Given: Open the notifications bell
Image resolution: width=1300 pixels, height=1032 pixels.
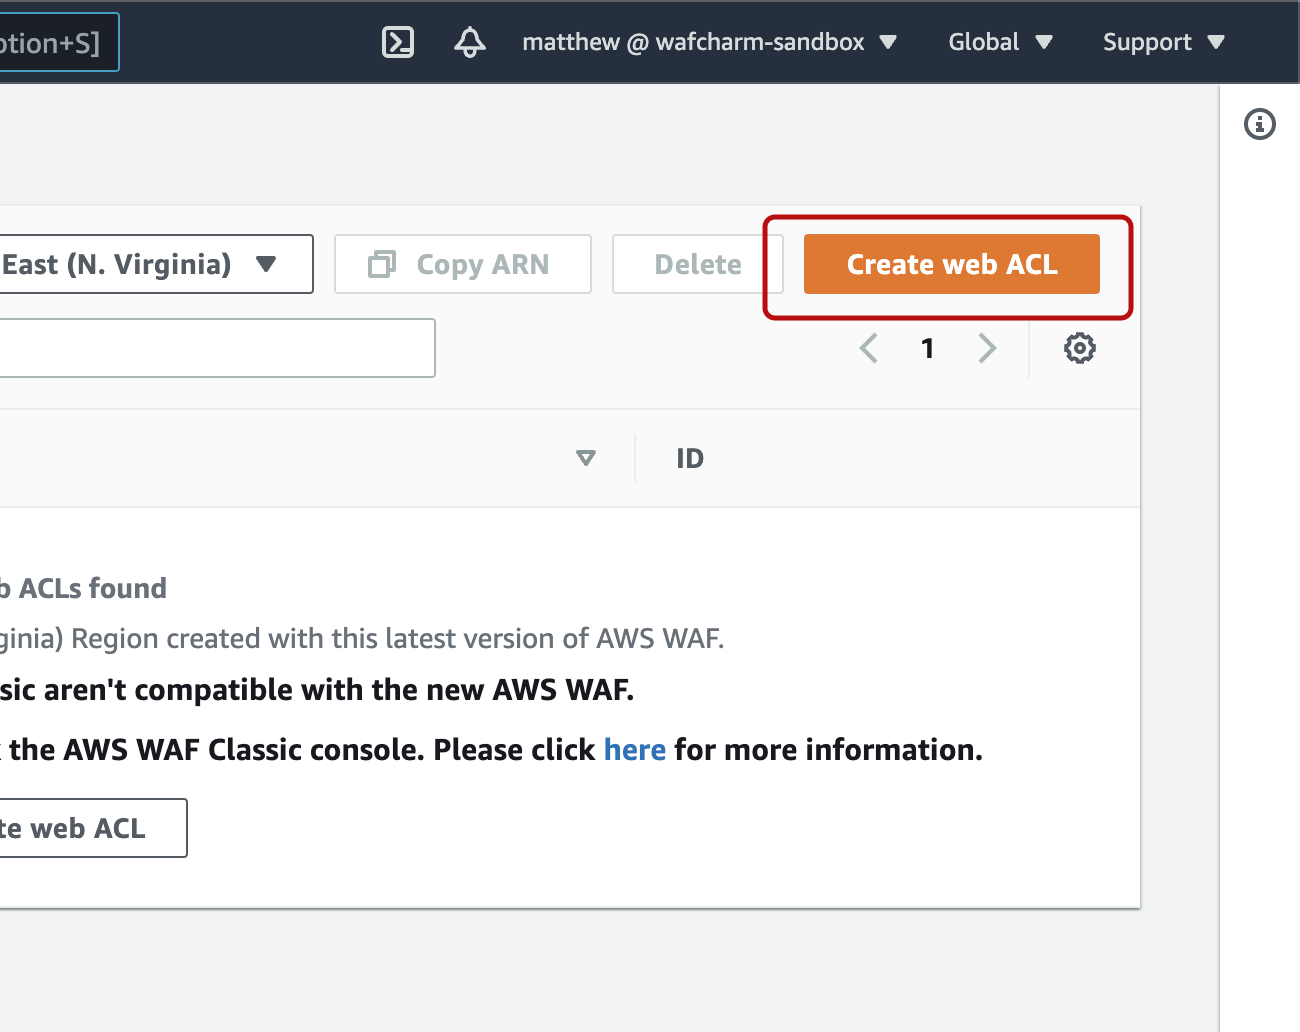Looking at the screenshot, I should point(470,42).
